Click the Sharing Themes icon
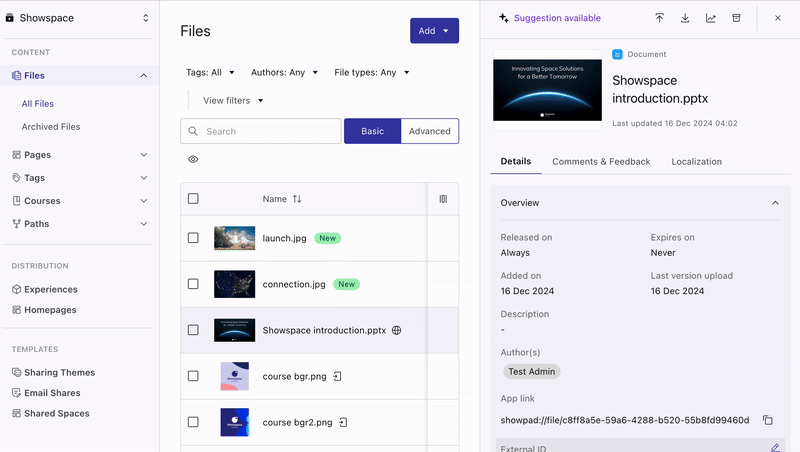This screenshot has height=452, width=800. pyautogui.click(x=16, y=372)
